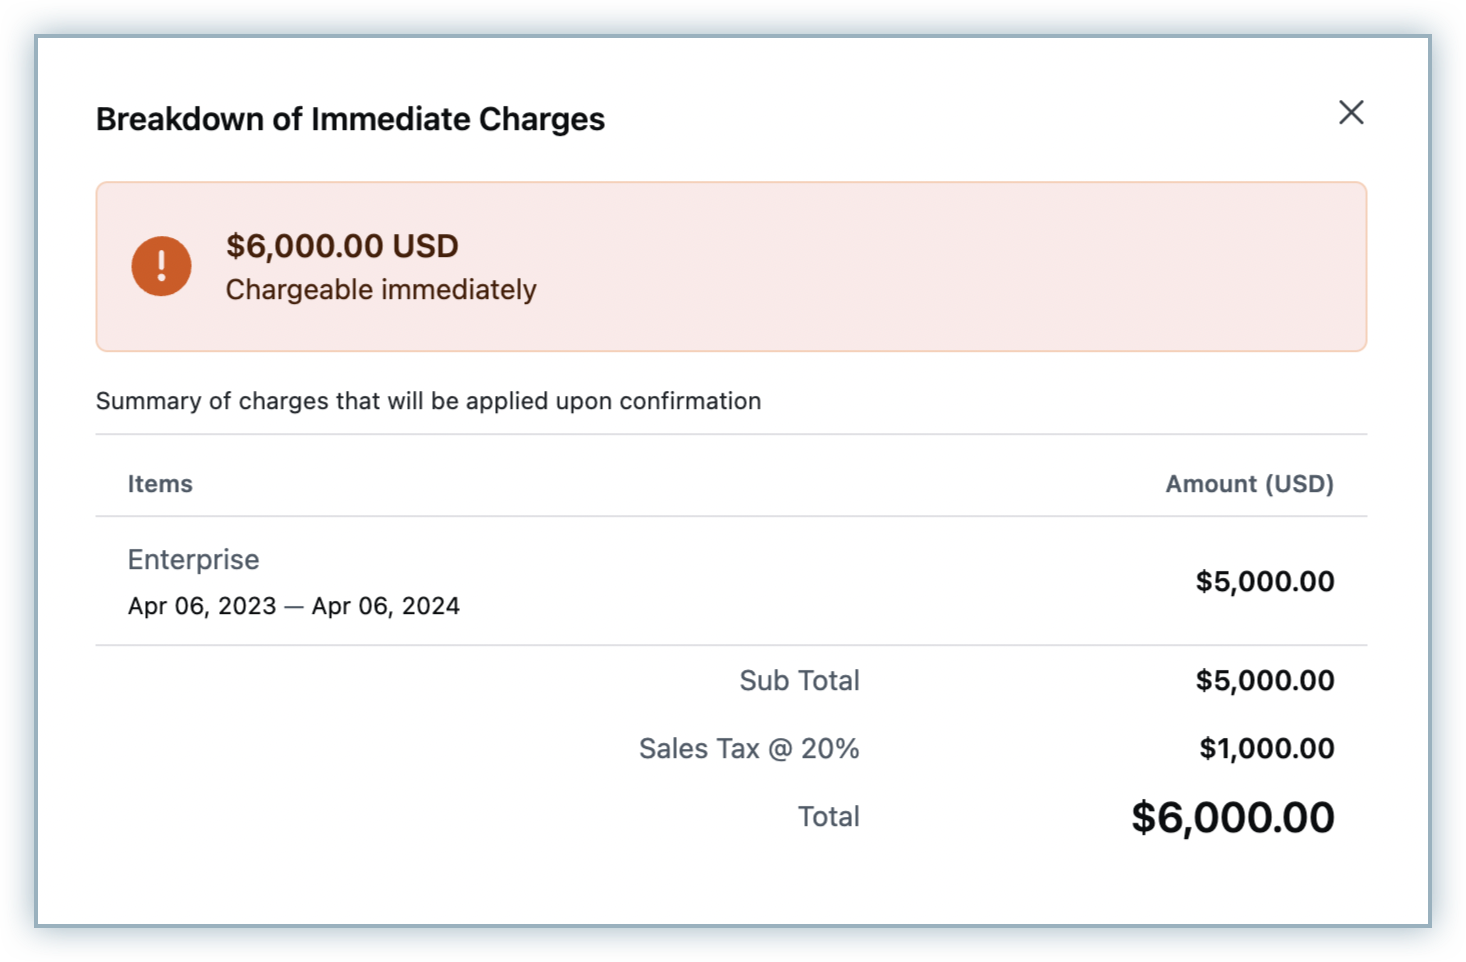Click the Breakdown of Immediate Charges title
1466x962 pixels.
[350, 119]
